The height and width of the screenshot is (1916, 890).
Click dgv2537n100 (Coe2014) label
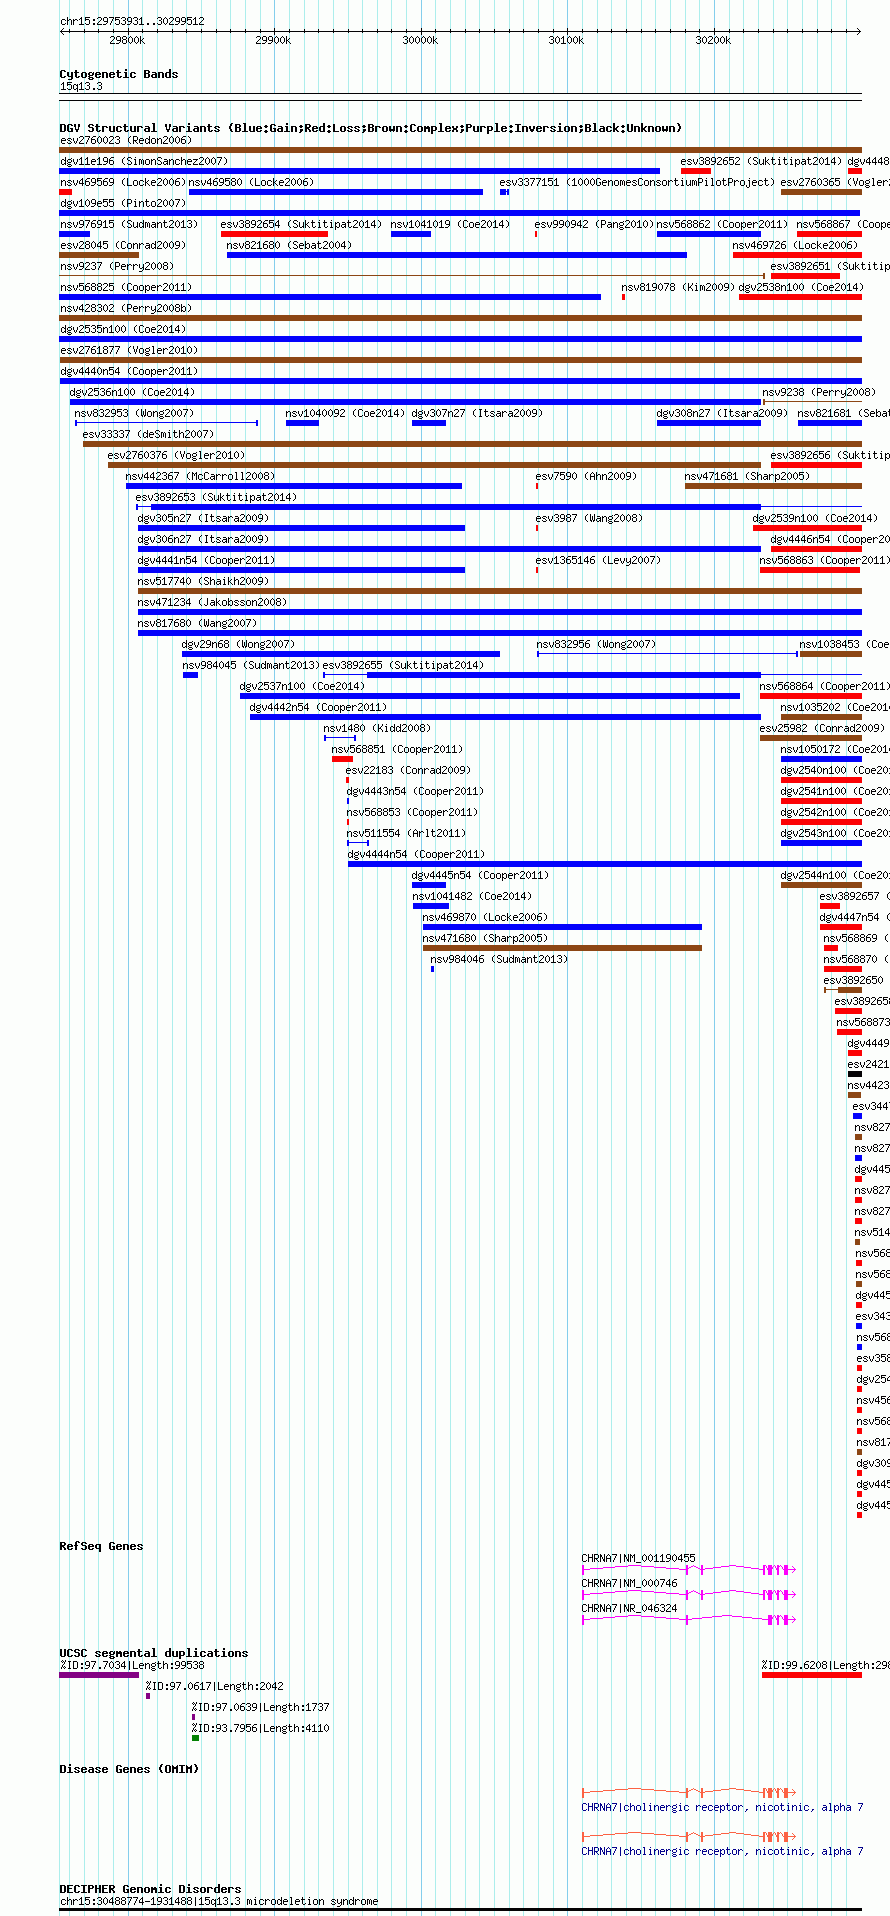[x=302, y=687]
